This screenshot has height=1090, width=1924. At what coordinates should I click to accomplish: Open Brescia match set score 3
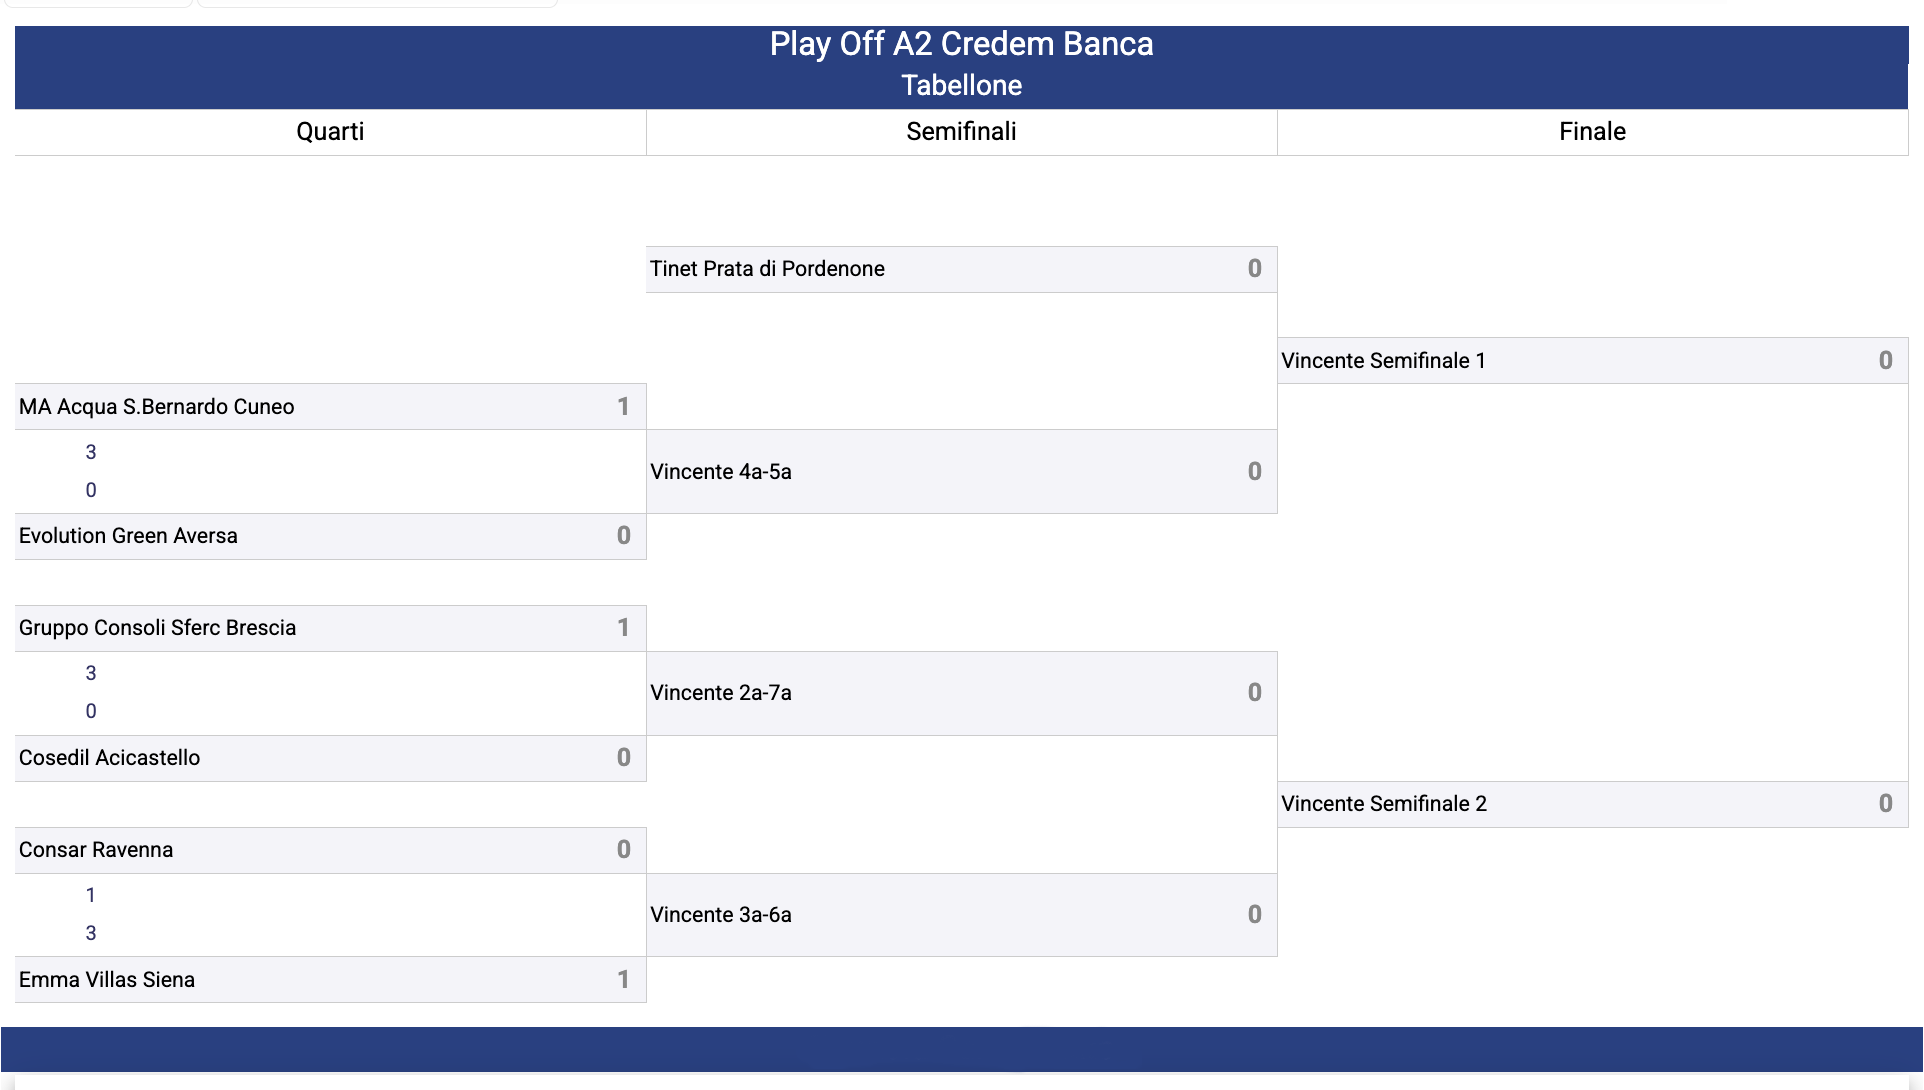pos(91,673)
